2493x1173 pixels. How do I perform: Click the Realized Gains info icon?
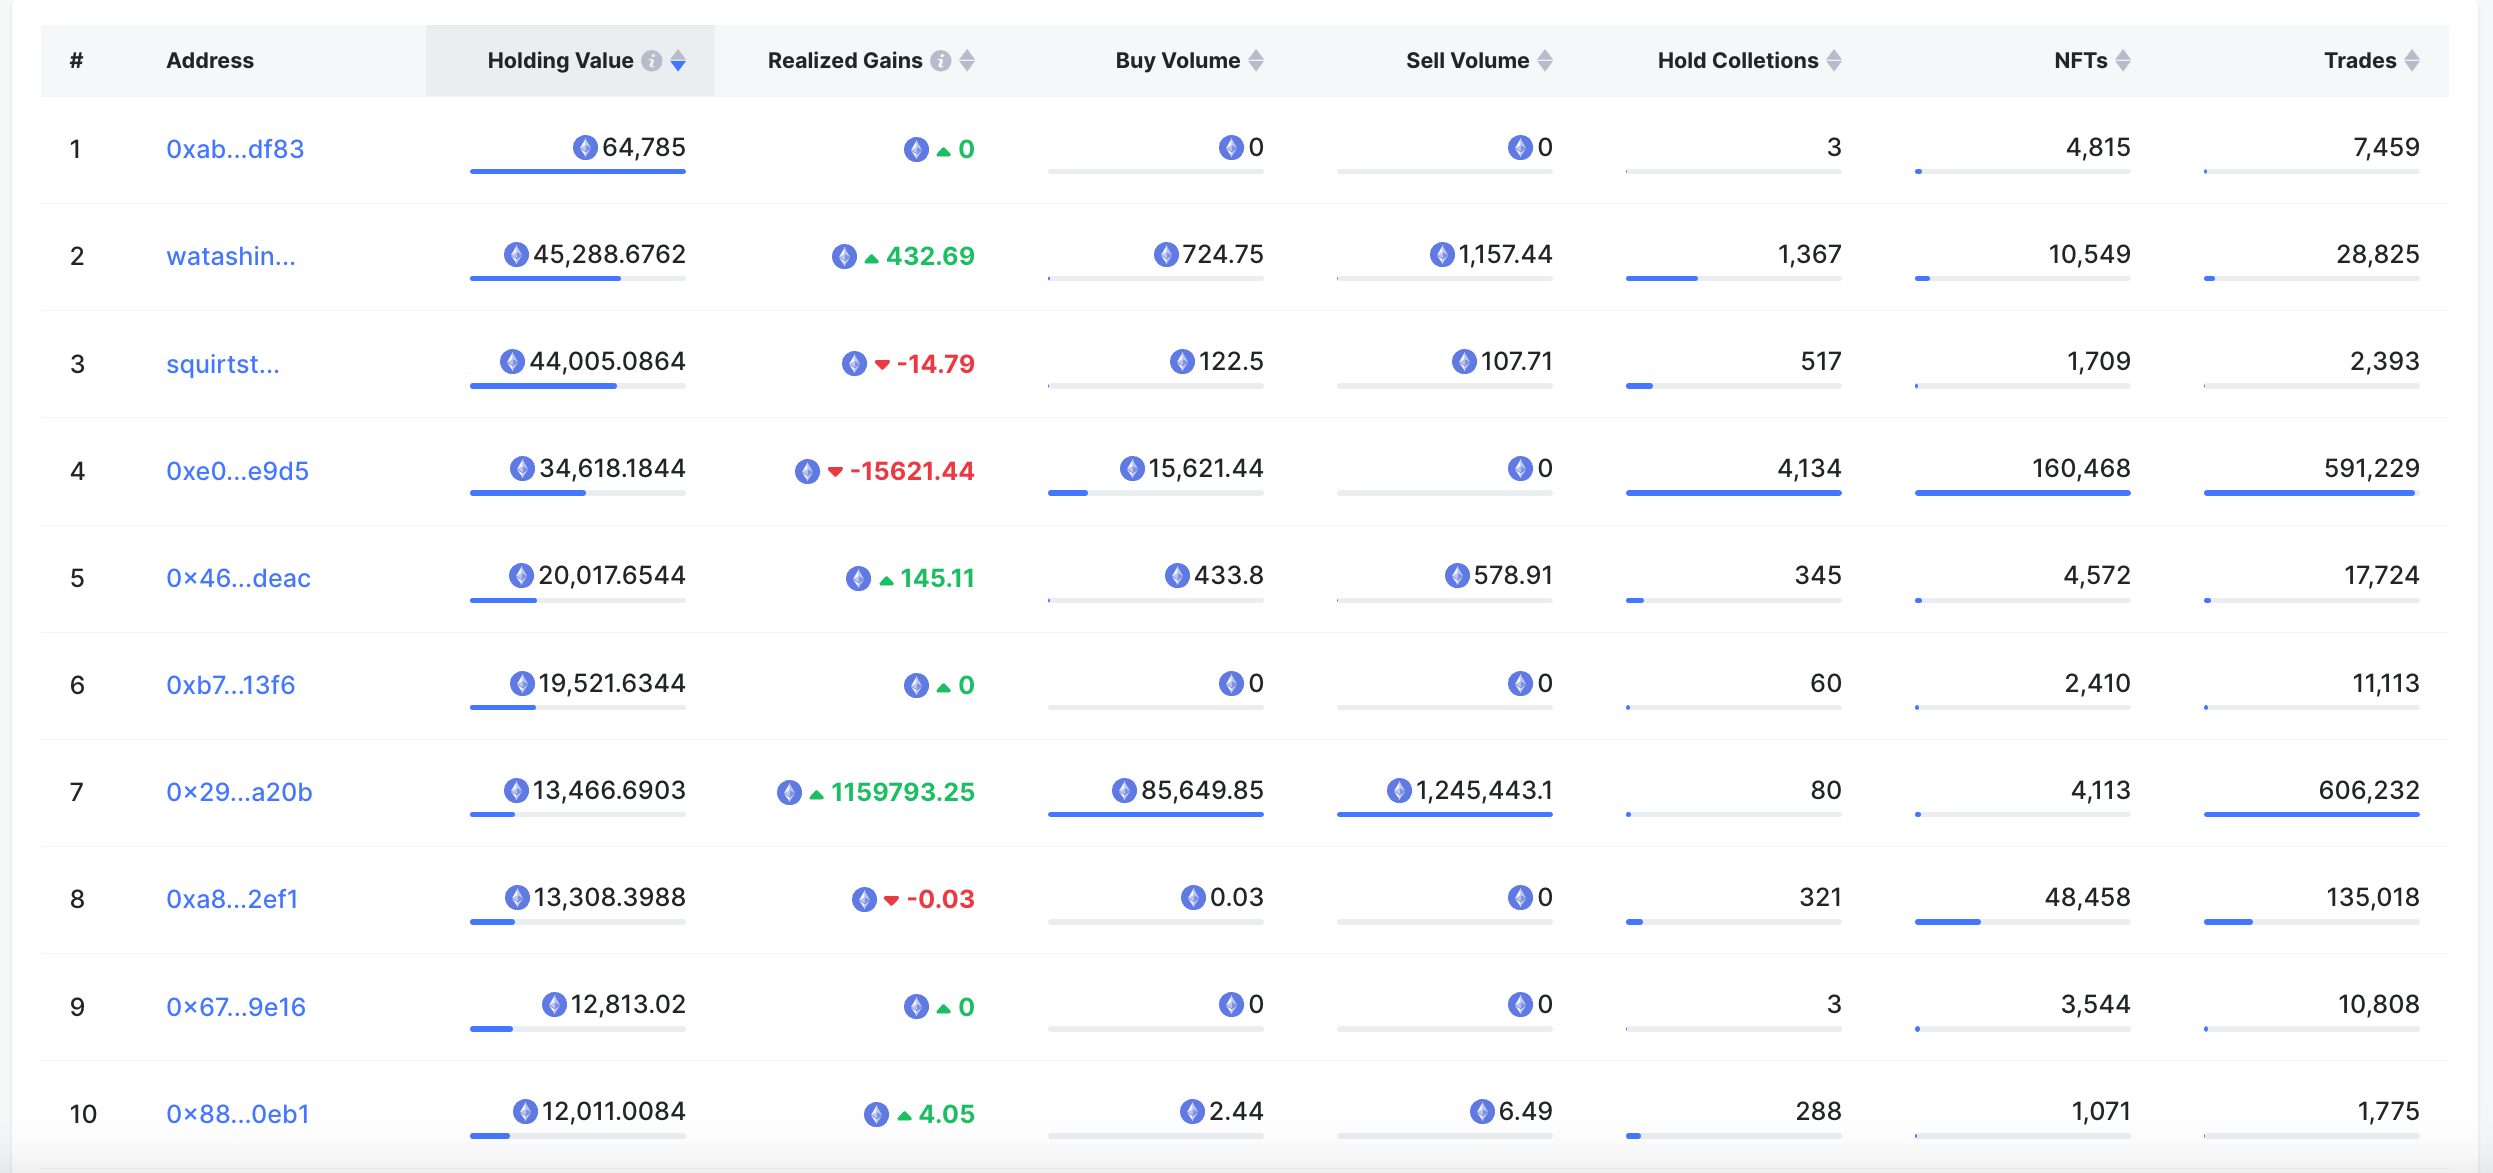tap(941, 61)
